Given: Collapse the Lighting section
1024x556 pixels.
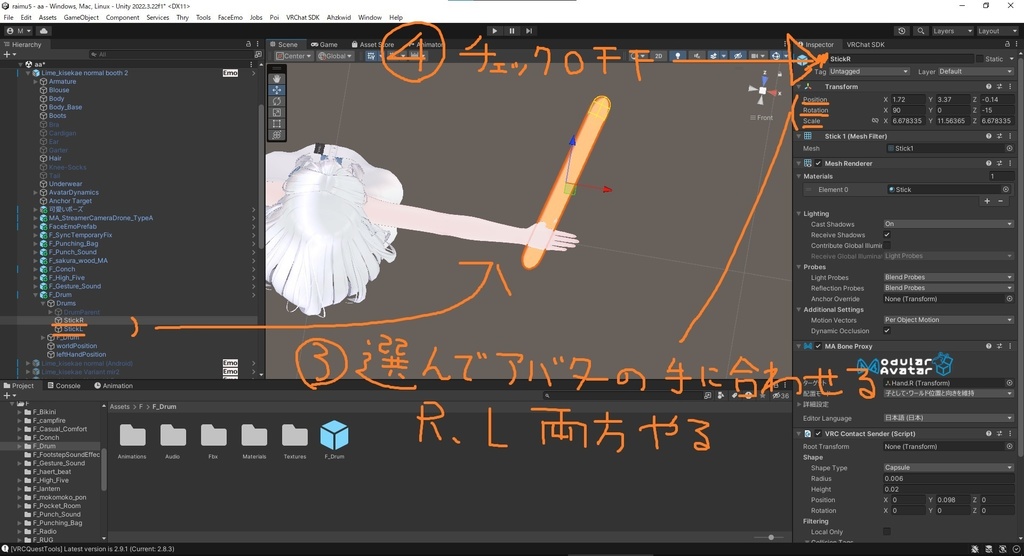Looking at the screenshot, I should pos(799,214).
